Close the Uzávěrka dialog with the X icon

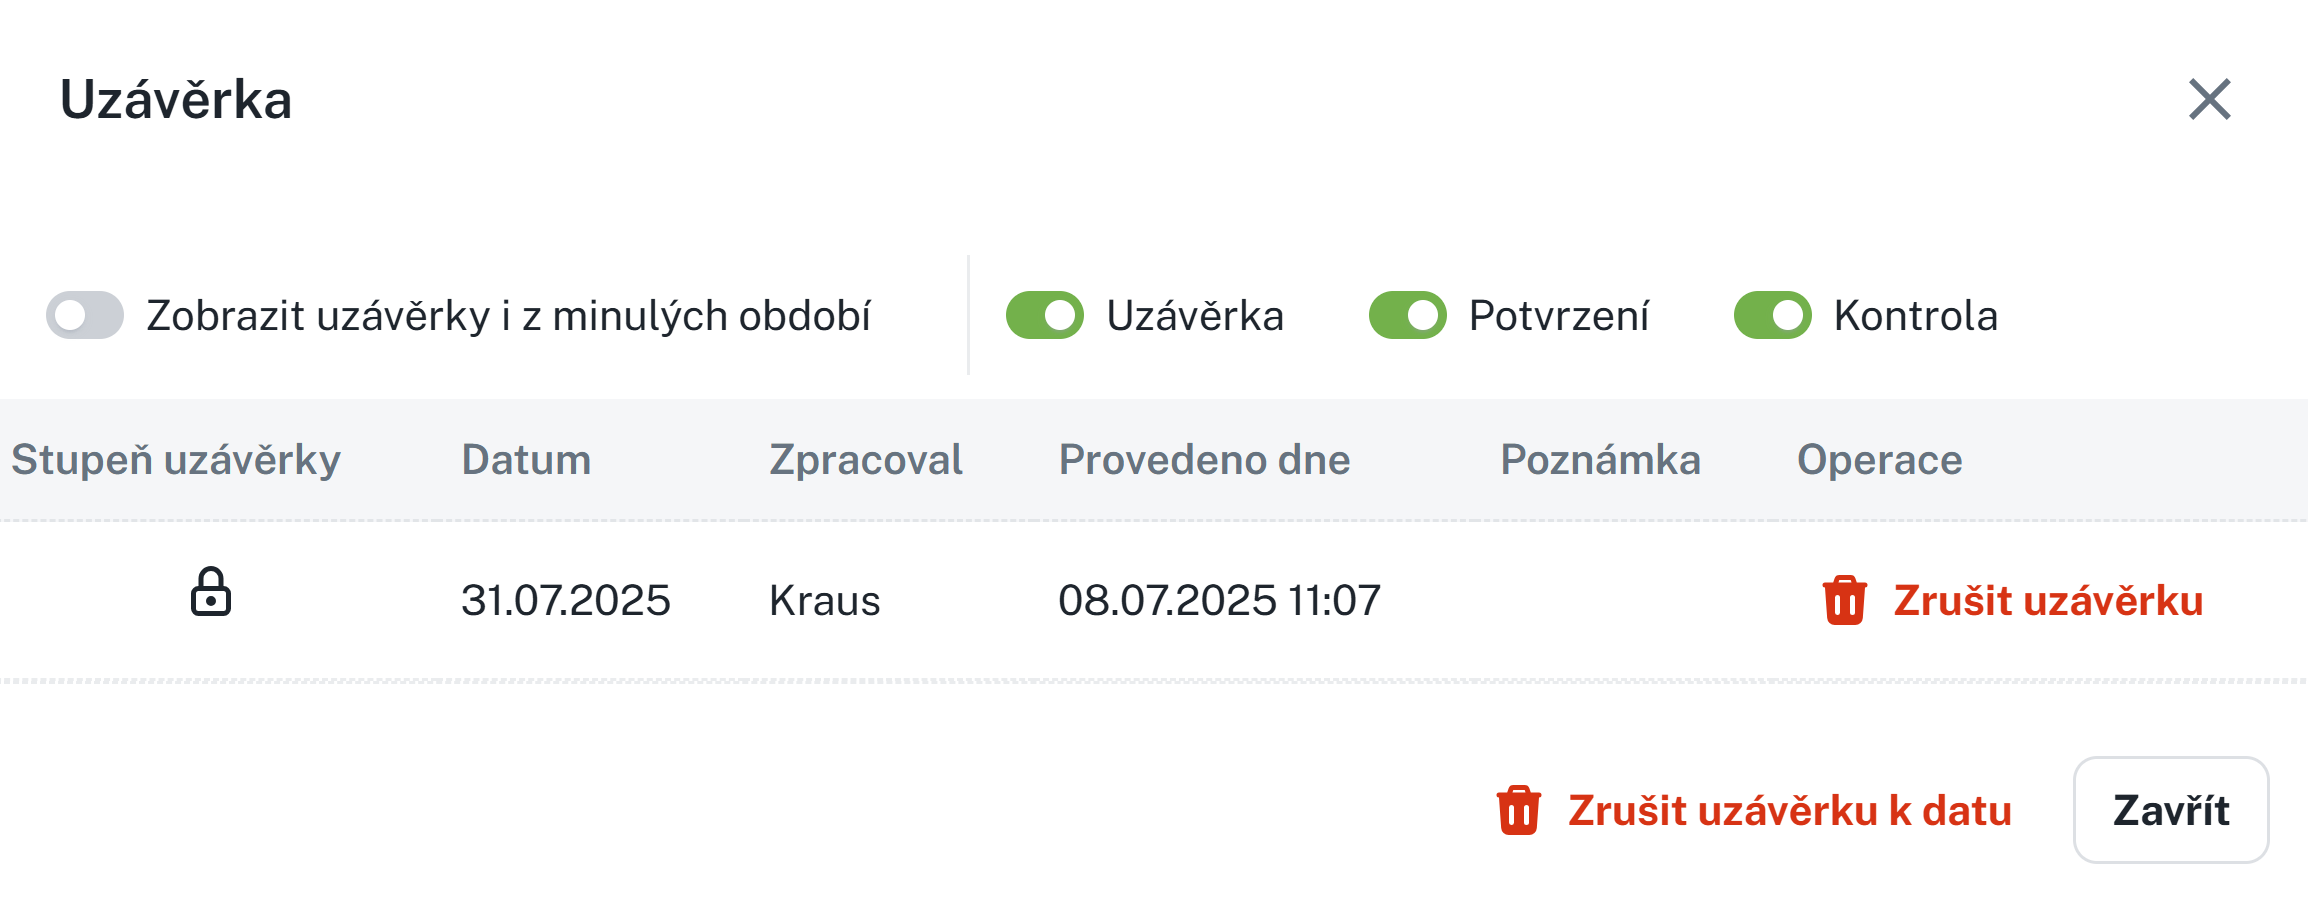click(x=2209, y=99)
